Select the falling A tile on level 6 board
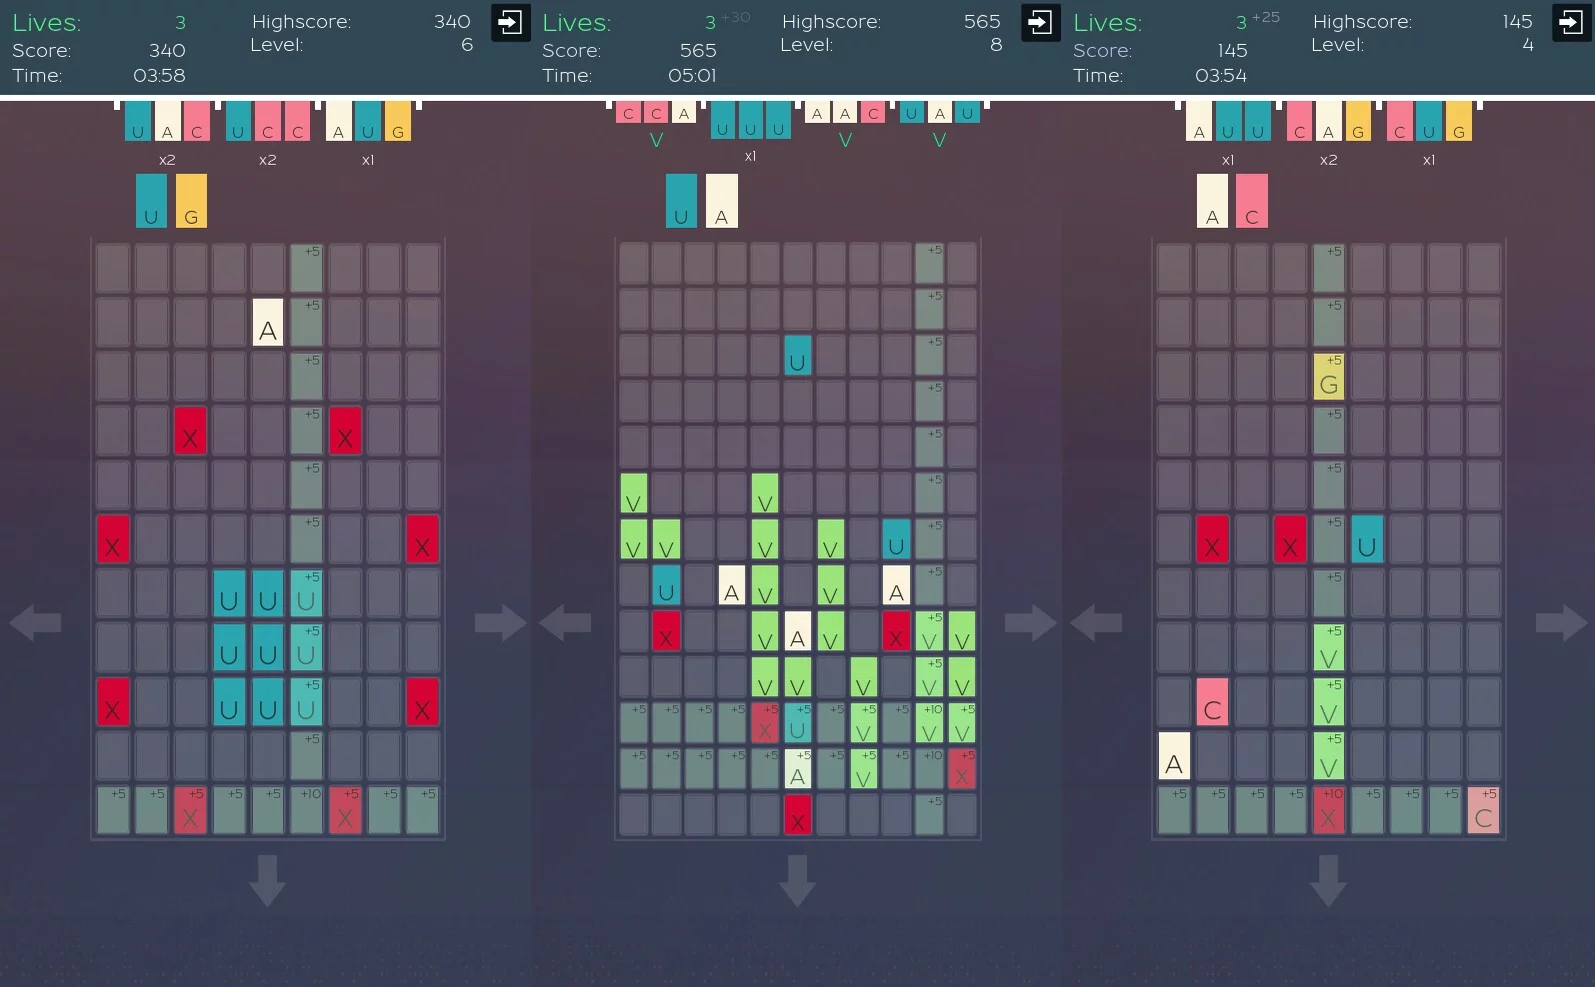 pos(267,322)
